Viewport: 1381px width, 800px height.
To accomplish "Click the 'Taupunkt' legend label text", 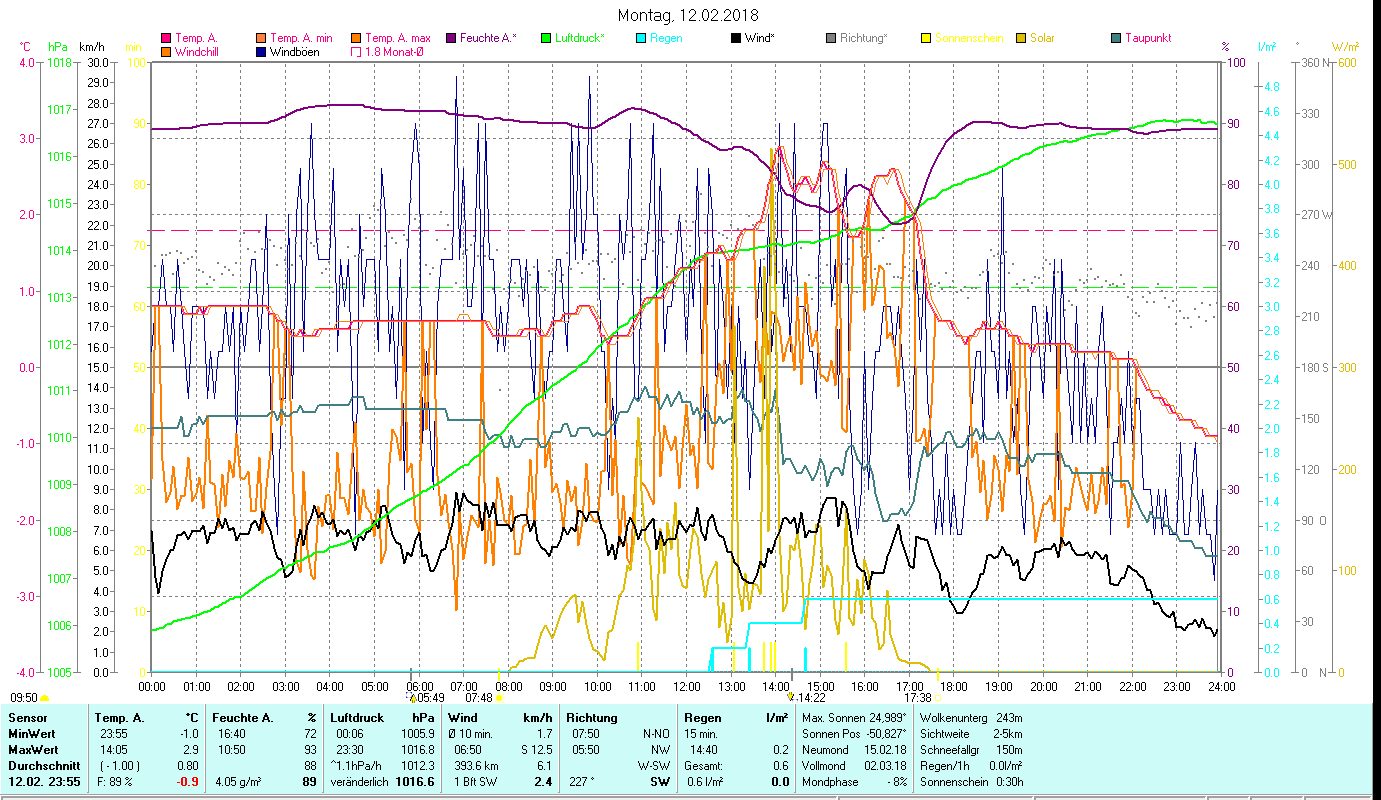I will (x=1148, y=39).
